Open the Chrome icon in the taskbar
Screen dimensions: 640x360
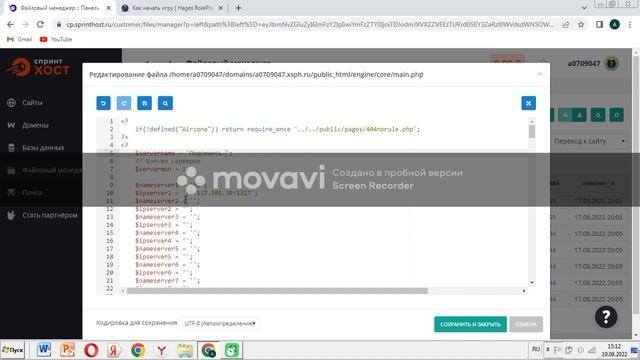tap(138, 350)
